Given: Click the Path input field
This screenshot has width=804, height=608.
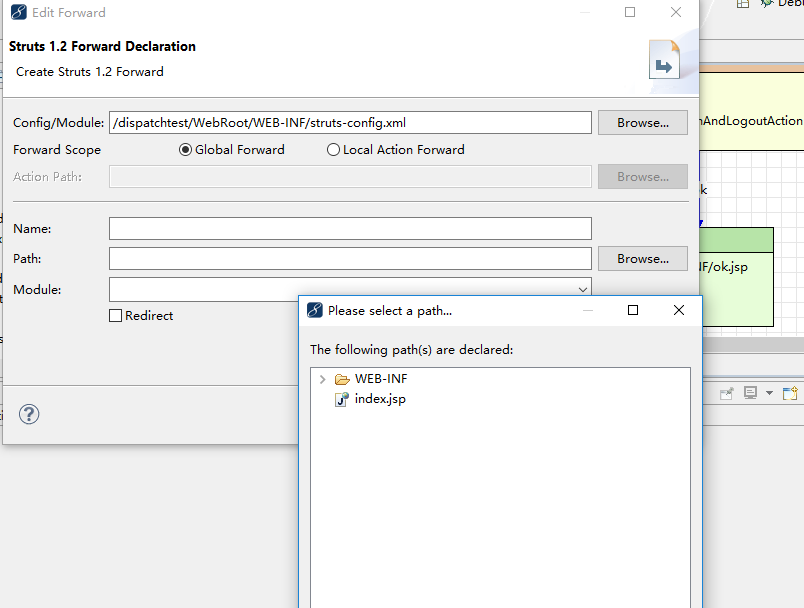Looking at the screenshot, I should [350, 258].
